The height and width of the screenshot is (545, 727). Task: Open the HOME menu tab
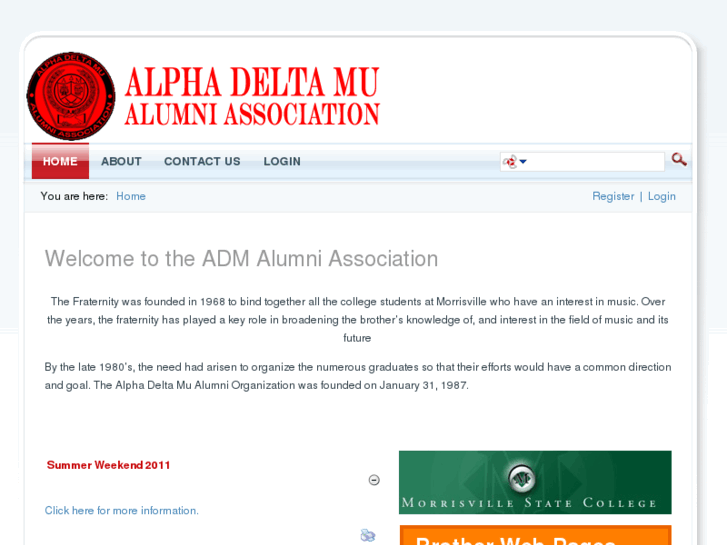[60, 161]
